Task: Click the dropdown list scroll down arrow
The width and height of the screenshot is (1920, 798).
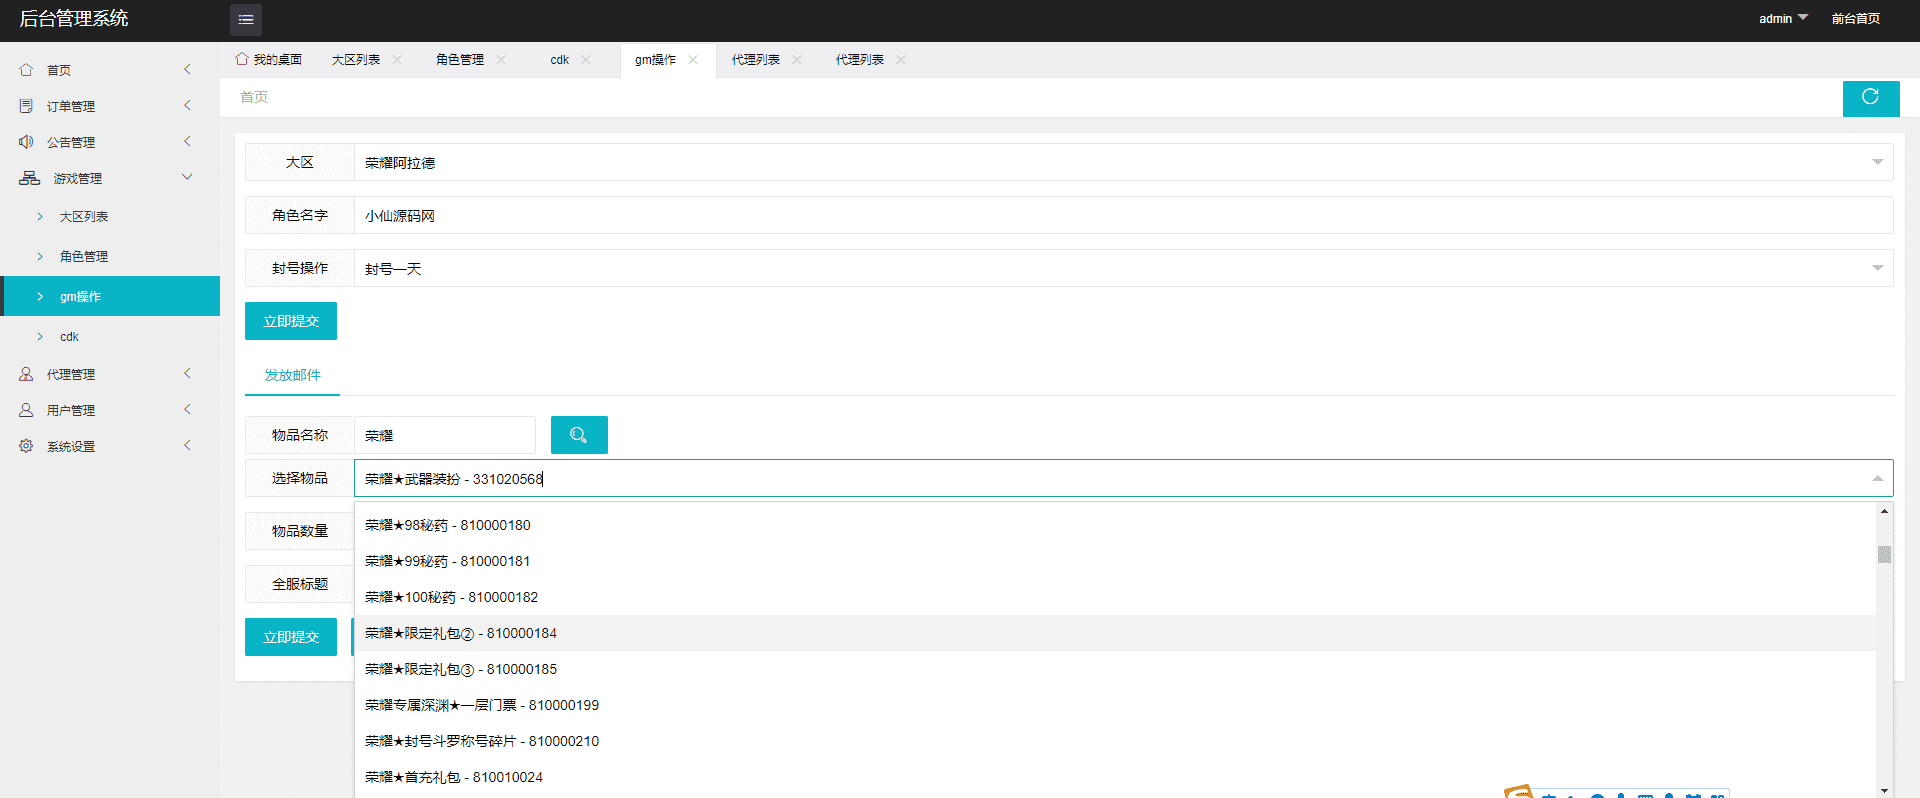Action: tap(1884, 790)
